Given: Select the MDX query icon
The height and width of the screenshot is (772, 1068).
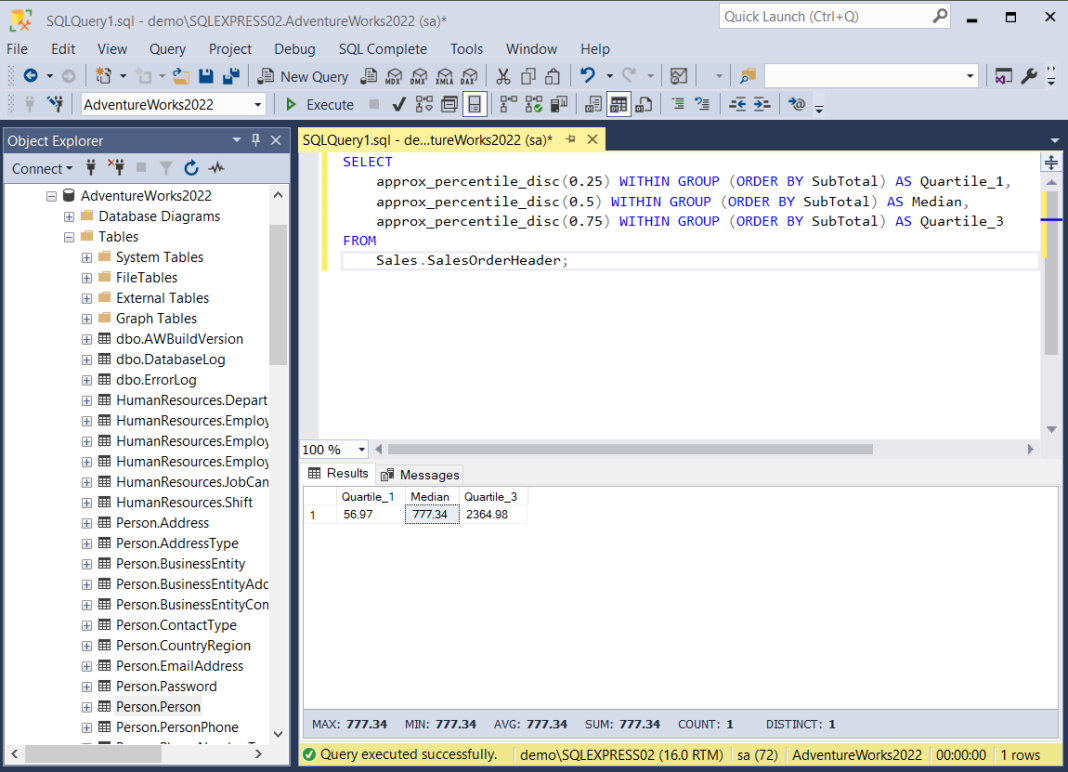Looking at the screenshot, I should (394, 76).
